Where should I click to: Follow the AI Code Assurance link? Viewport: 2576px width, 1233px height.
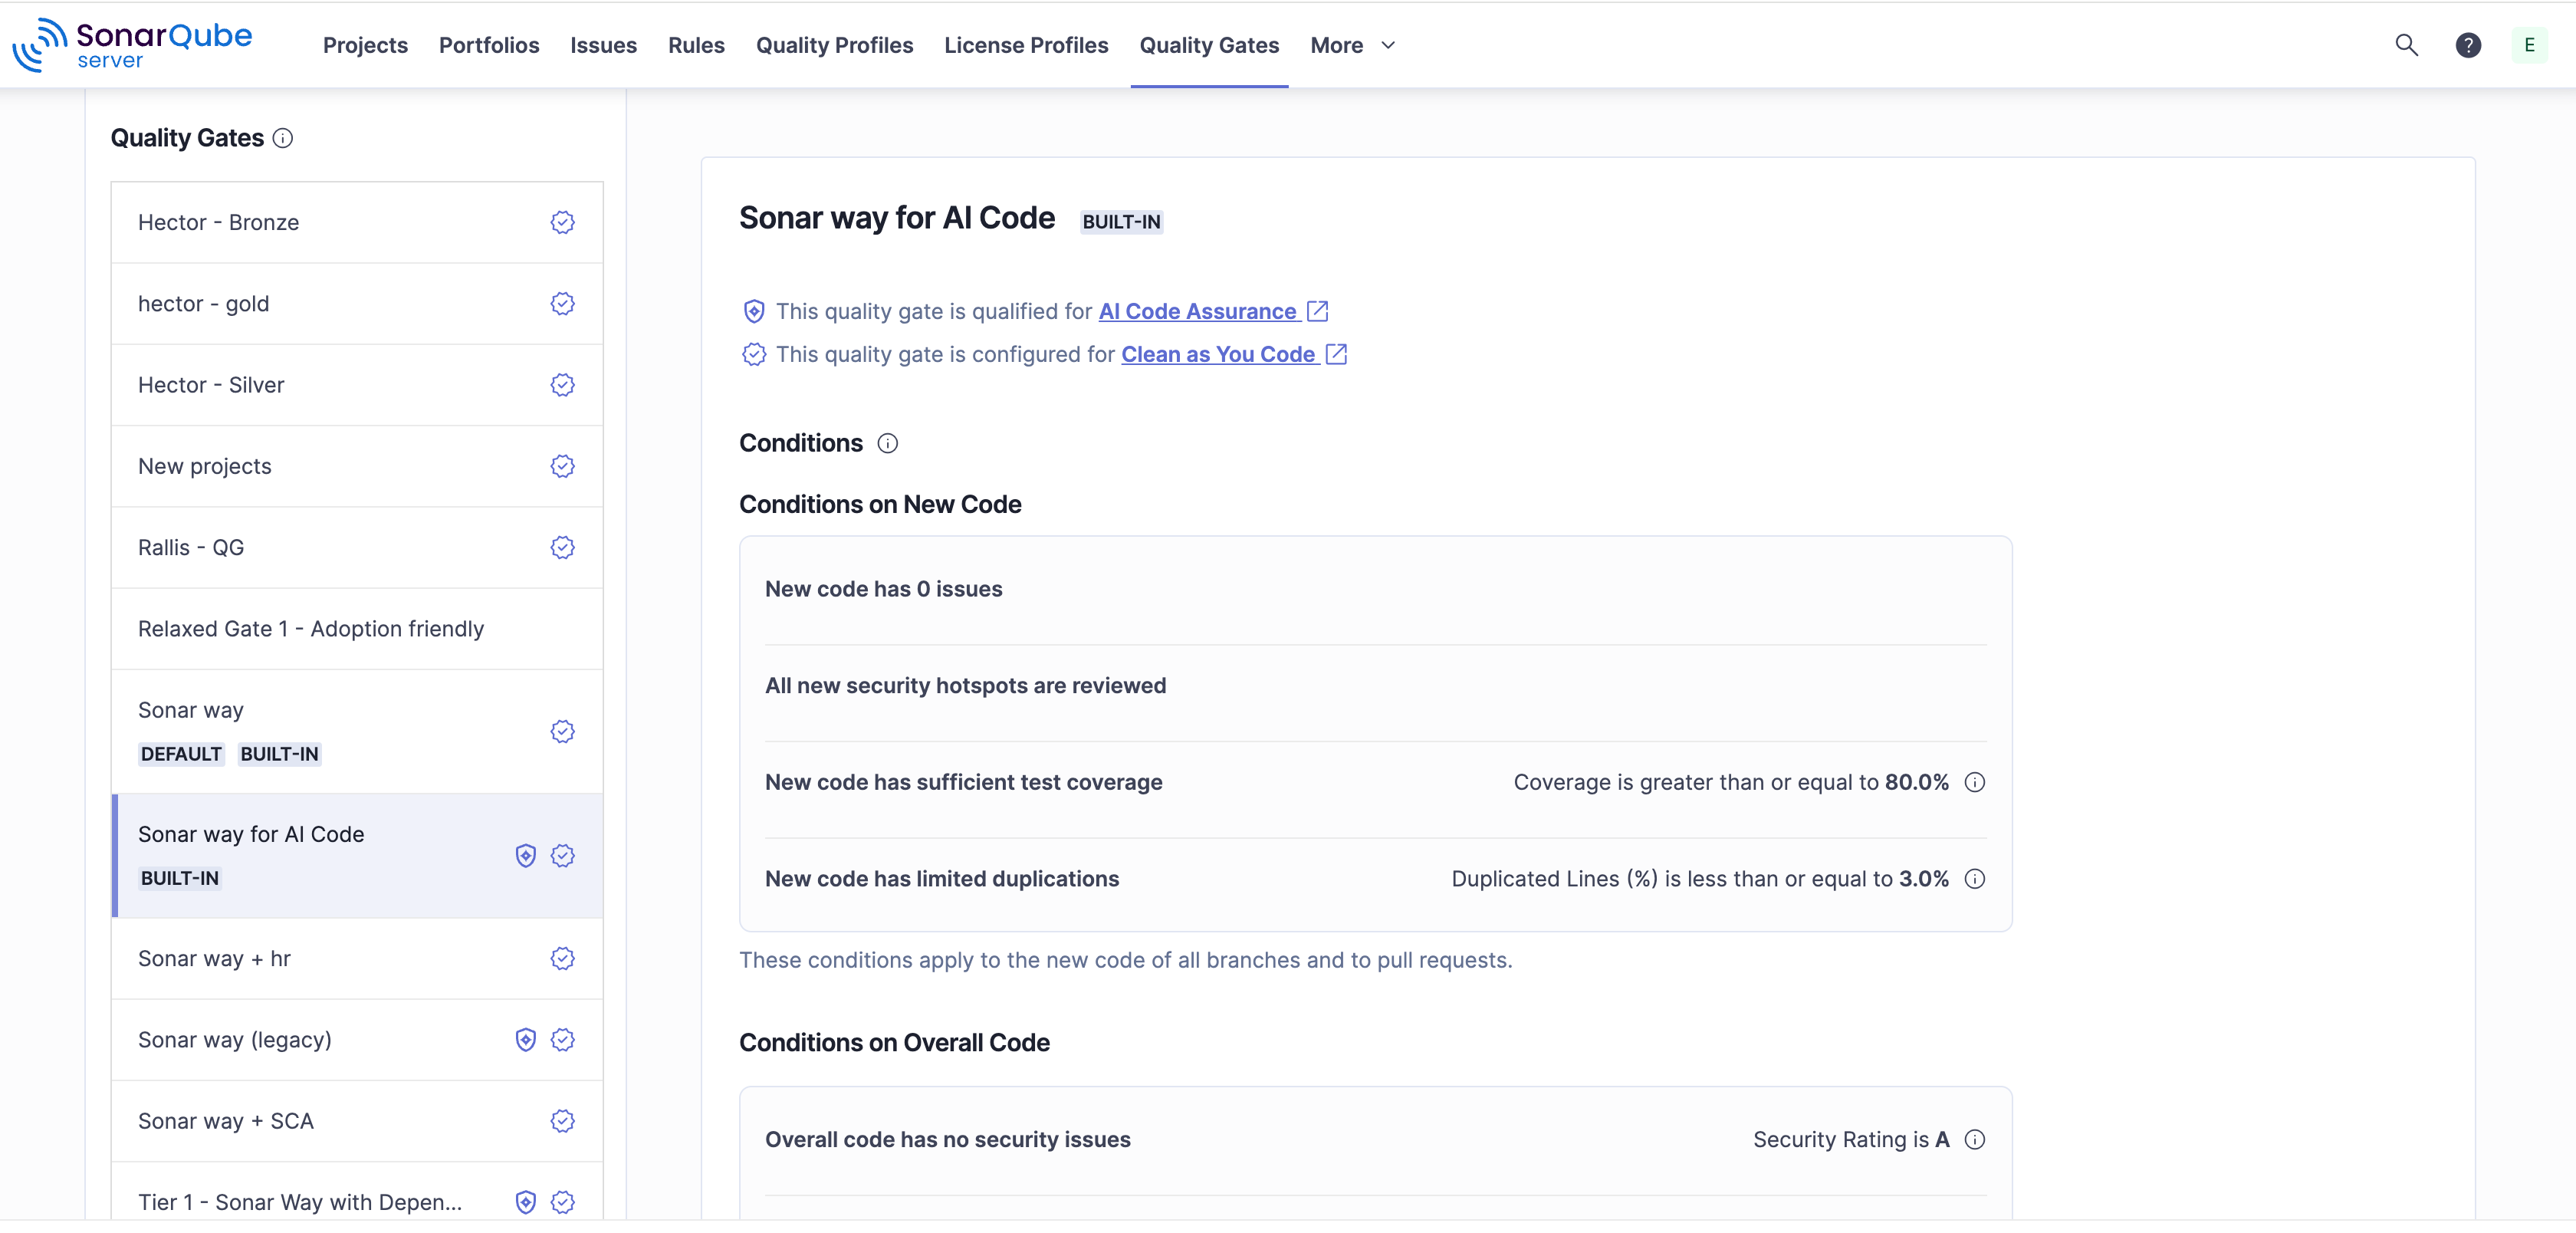click(x=1197, y=311)
